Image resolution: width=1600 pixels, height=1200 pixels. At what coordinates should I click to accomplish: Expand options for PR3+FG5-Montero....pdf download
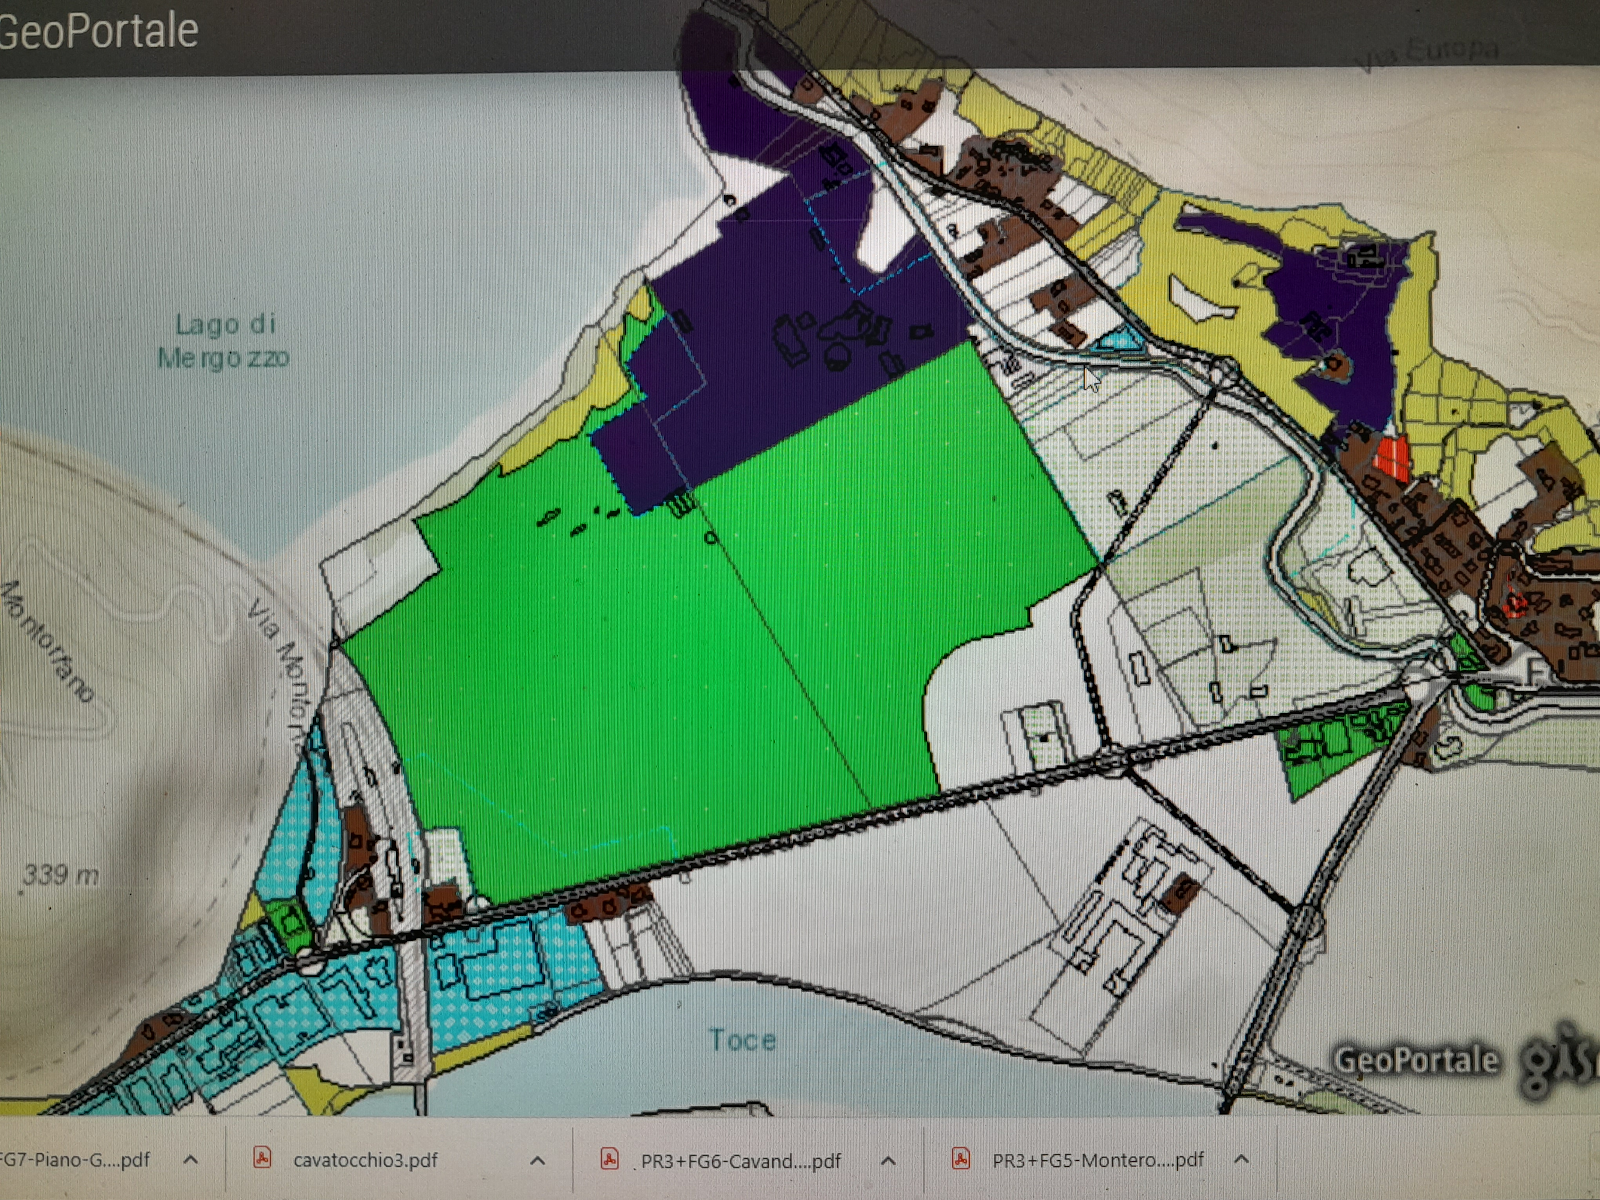pyautogui.click(x=1241, y=1159)
